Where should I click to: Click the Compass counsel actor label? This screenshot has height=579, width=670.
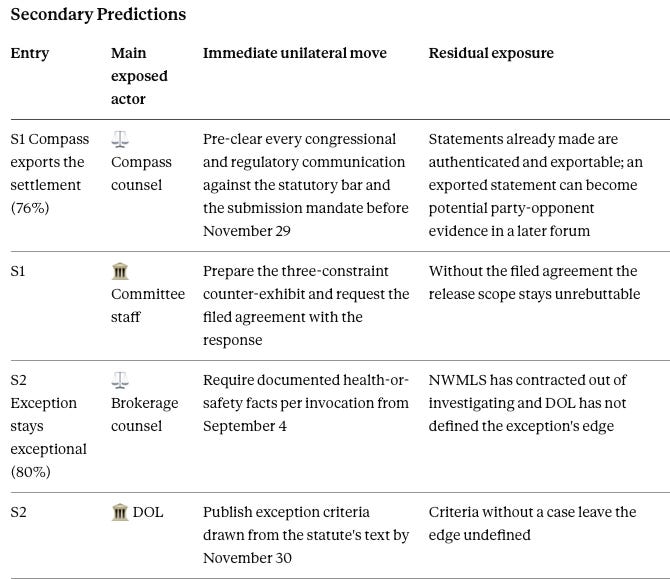[x=141, y=173]
